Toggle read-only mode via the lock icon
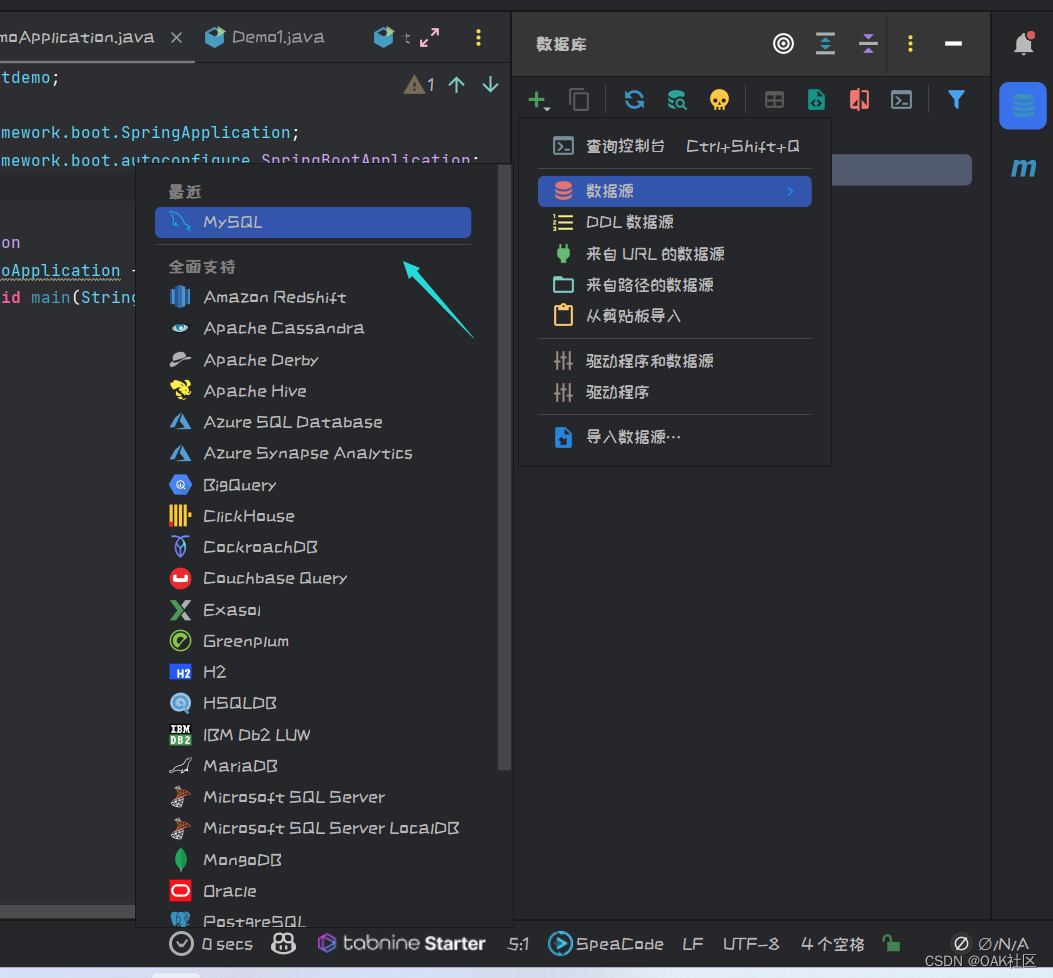1053x978 pixels. point(890,943)
